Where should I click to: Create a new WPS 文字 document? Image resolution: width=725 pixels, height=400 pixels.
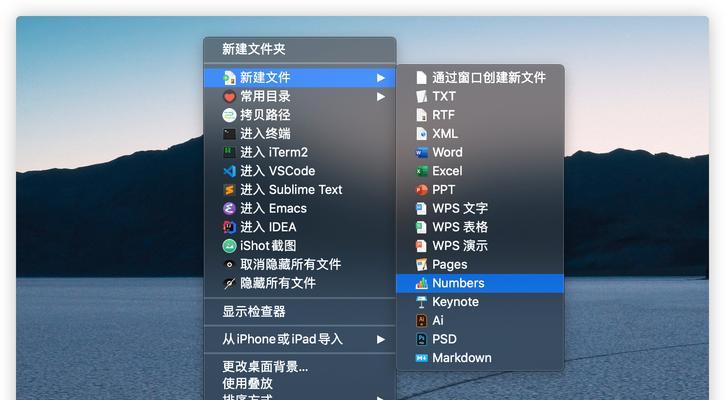[480, 209]
